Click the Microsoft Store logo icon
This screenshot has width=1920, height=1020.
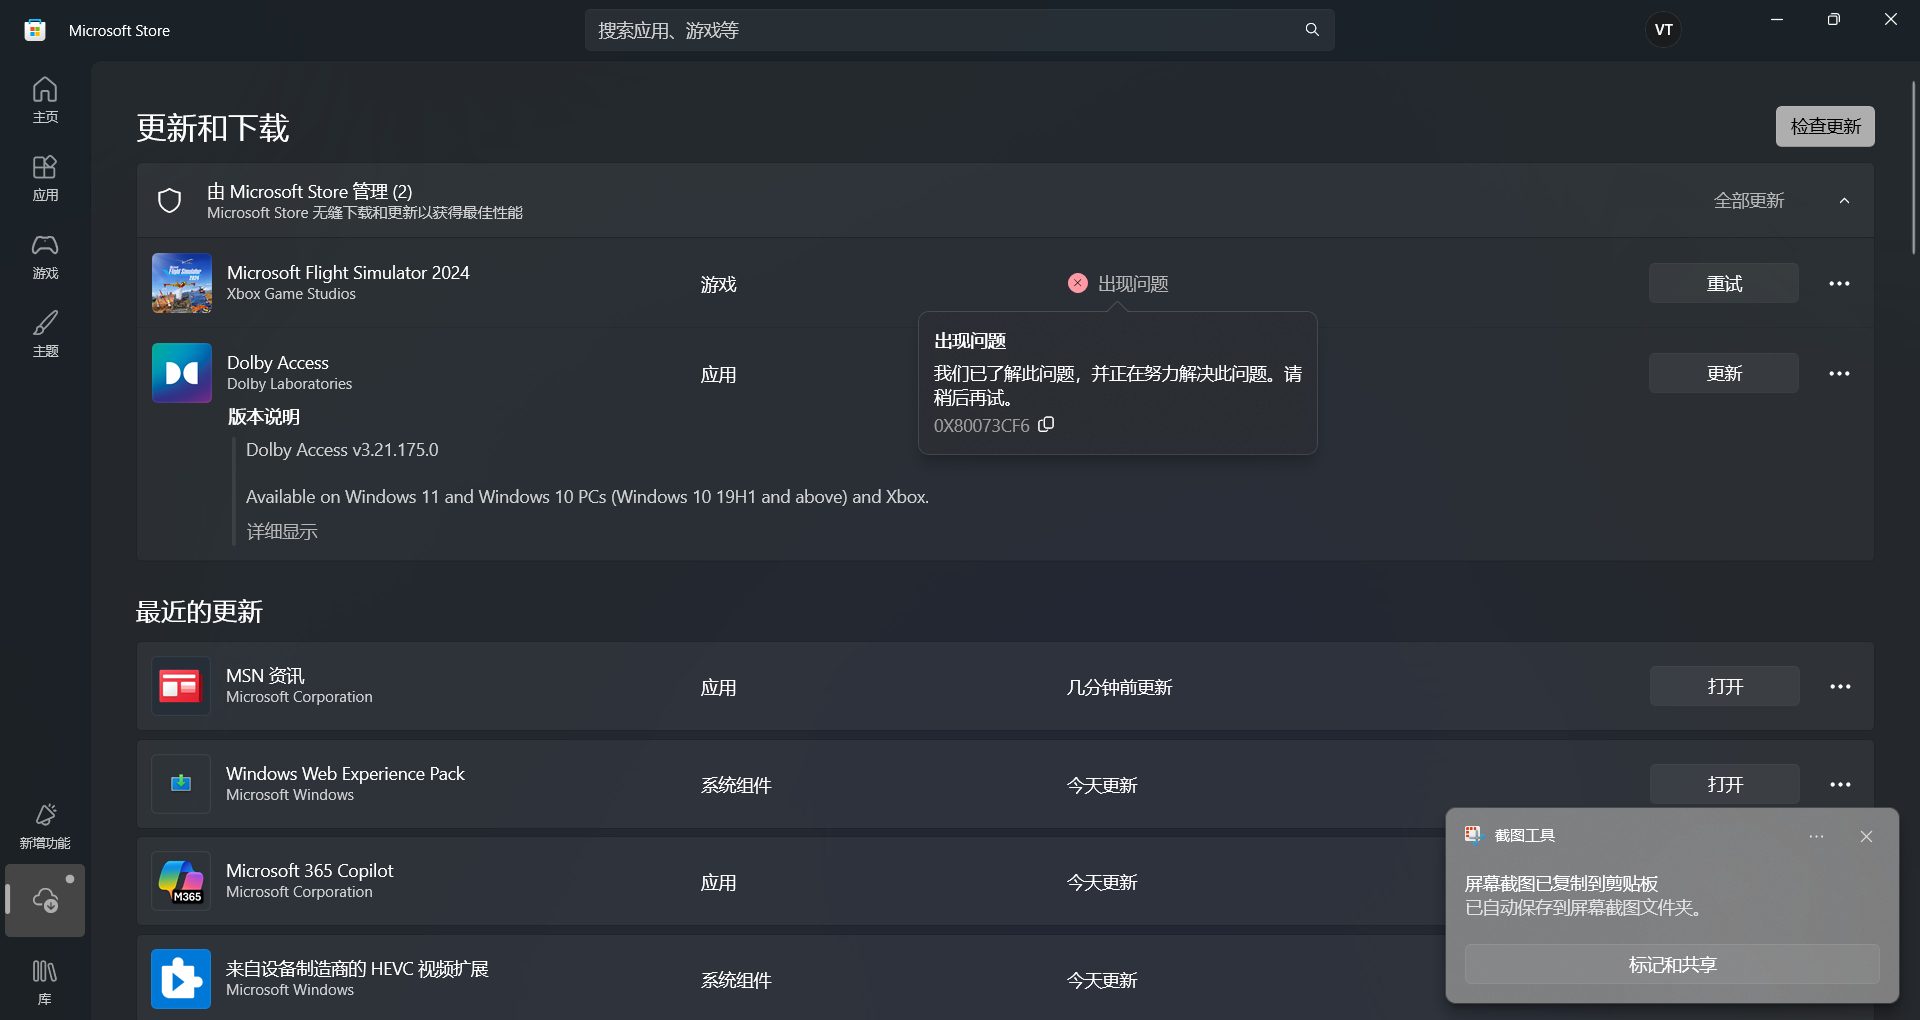pos(35,30)
